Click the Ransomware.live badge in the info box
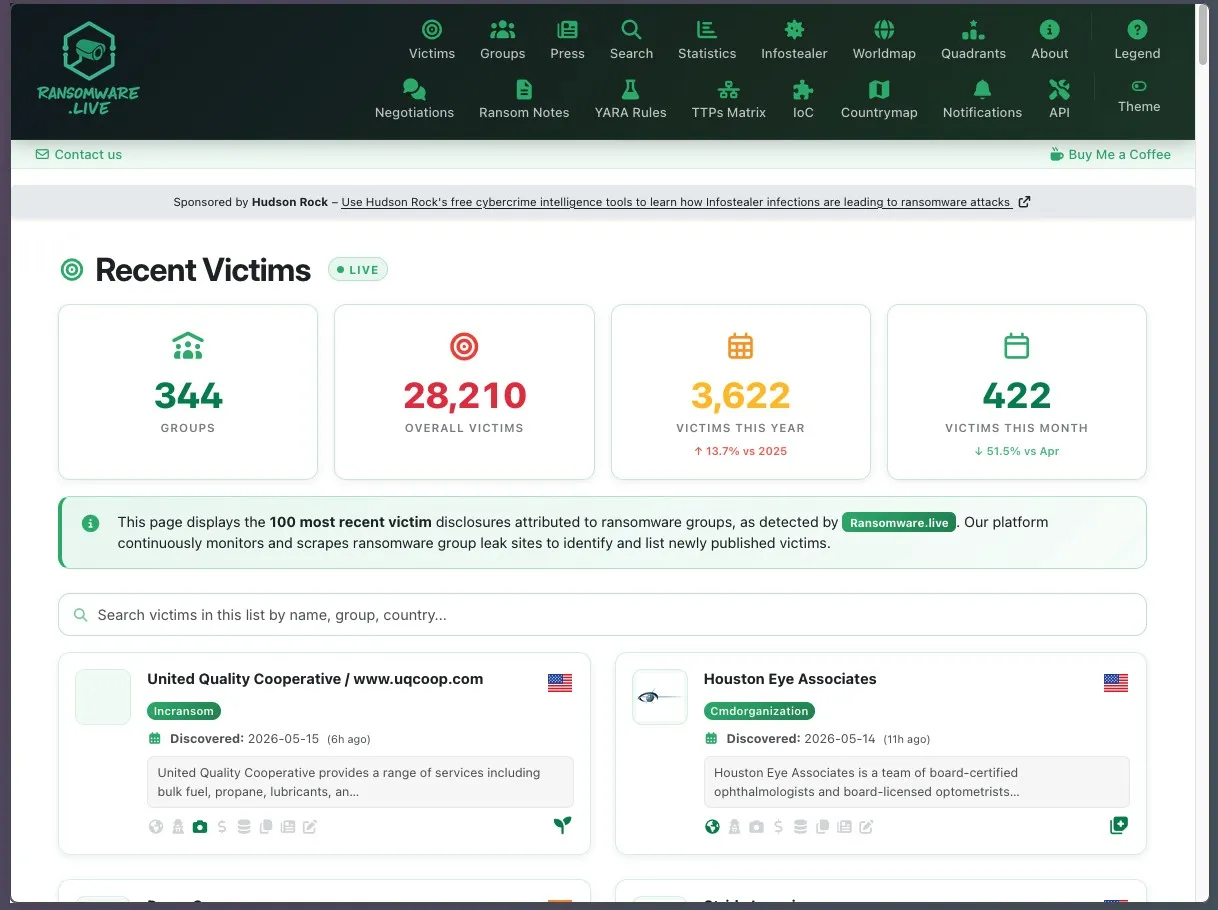The width and height of the screenshot is (1218, 910). 899,522
